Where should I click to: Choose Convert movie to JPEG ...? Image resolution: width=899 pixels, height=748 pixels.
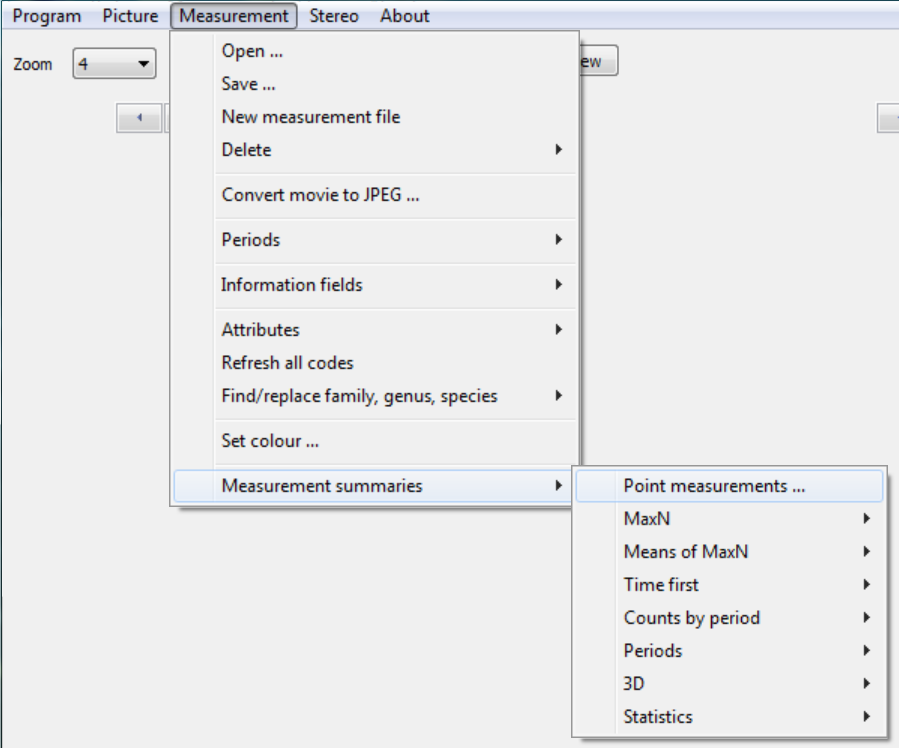point(320,195)
